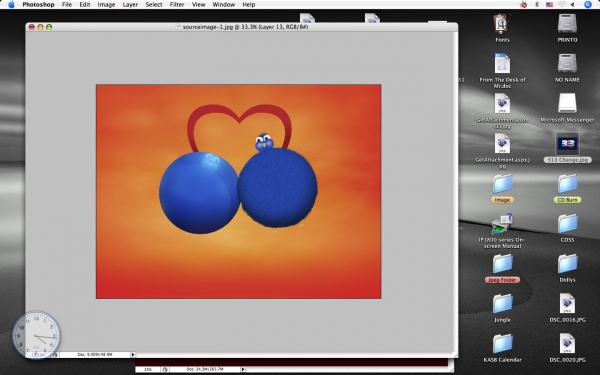Click the Wi-Fi status icon
Viewport: 600px width, 375px height.
562,5
